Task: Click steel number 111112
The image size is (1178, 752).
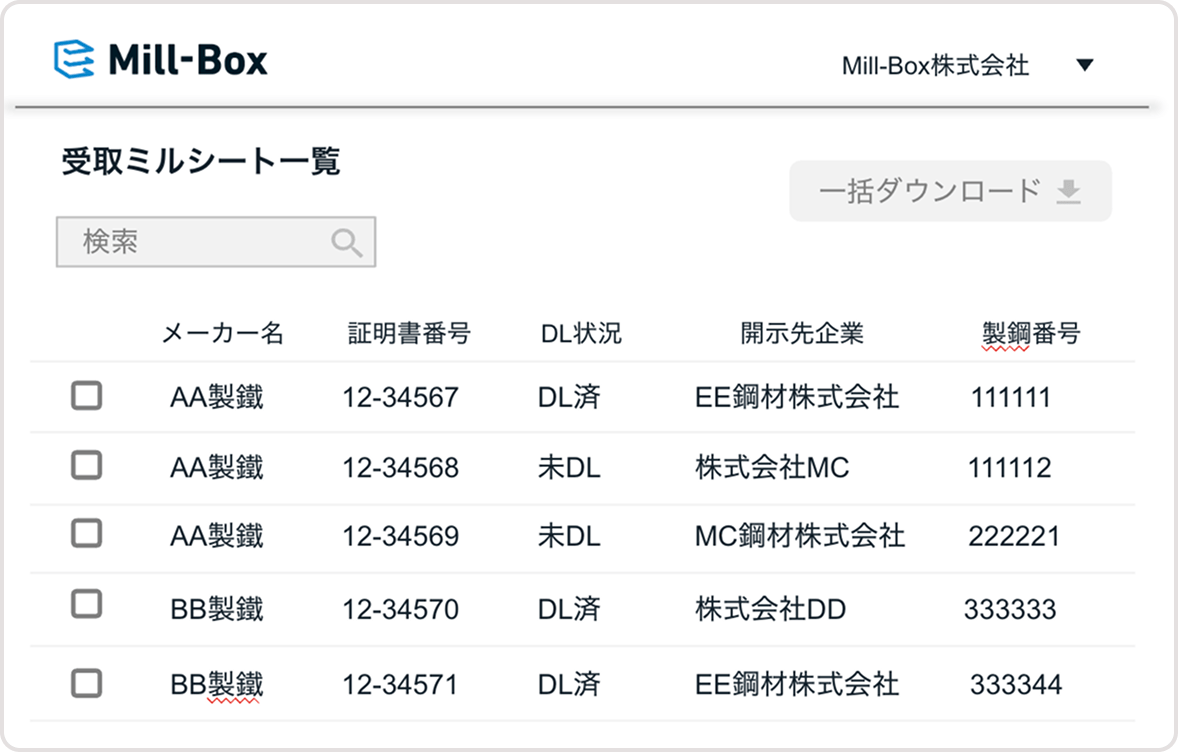Action: pos(1010,467)
